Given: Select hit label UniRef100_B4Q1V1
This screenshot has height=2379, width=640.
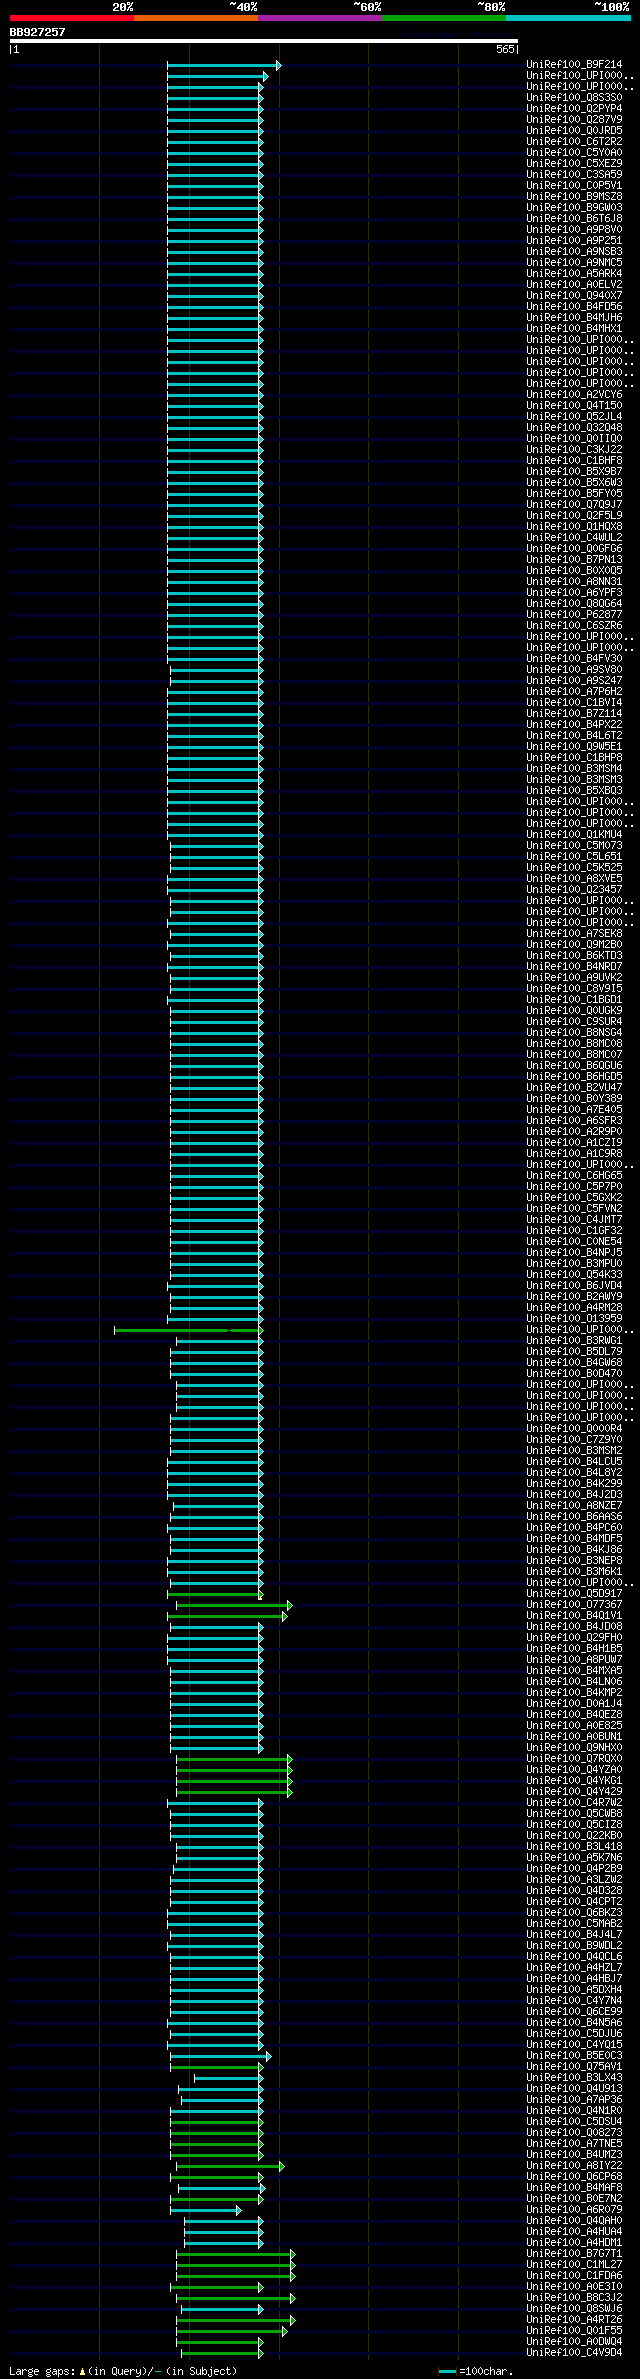Looking at the screenshot, I should tap(574, 1616).
